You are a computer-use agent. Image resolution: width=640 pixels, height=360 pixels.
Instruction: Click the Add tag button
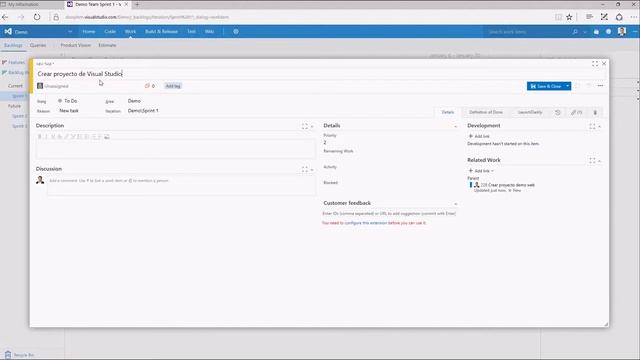pos(173,86)
